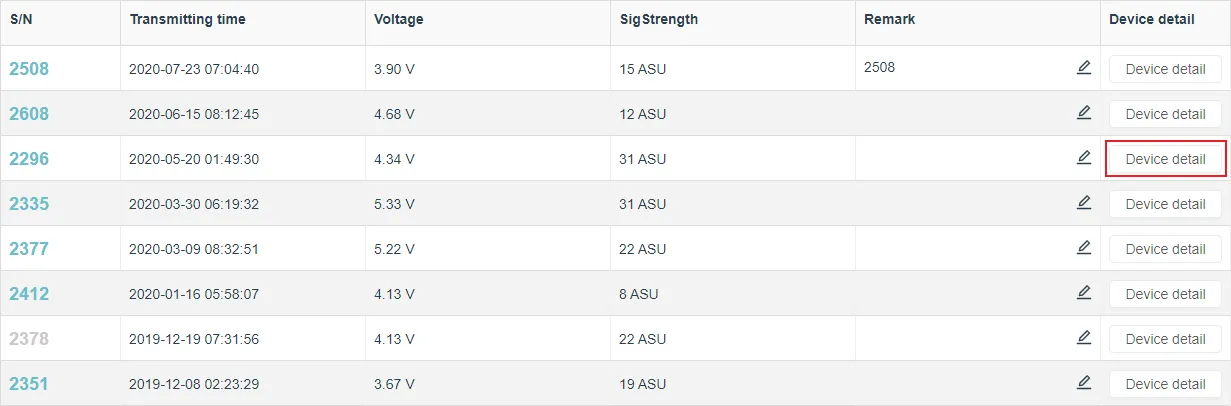Sort by Transmitting time column header
This screenshot has width=1231, height=406.
[x=187, y=19]
